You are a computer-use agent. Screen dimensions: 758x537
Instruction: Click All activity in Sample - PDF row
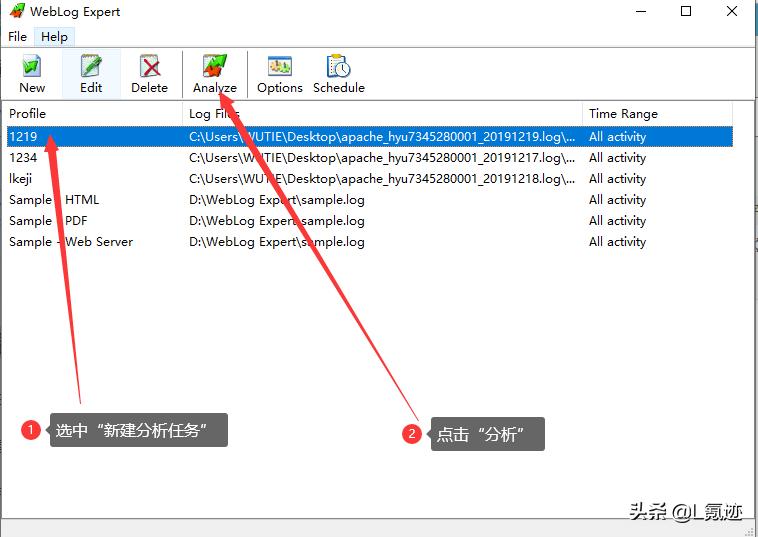[x=617, y=221]
